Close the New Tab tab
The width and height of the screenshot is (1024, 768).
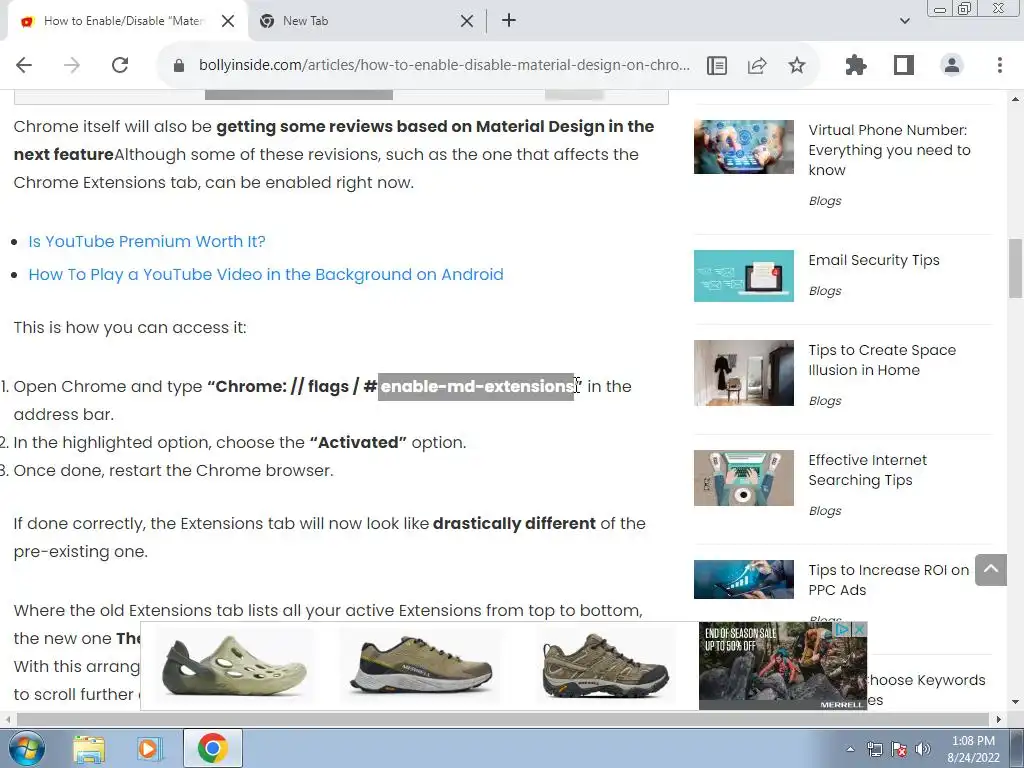click(x=466, y=21)
